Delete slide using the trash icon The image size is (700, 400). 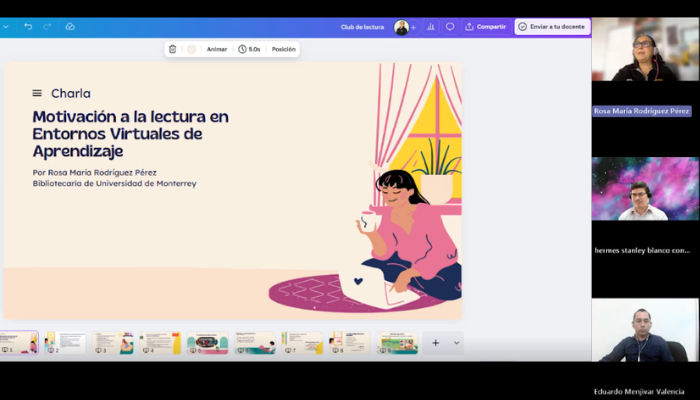[172, 49]
